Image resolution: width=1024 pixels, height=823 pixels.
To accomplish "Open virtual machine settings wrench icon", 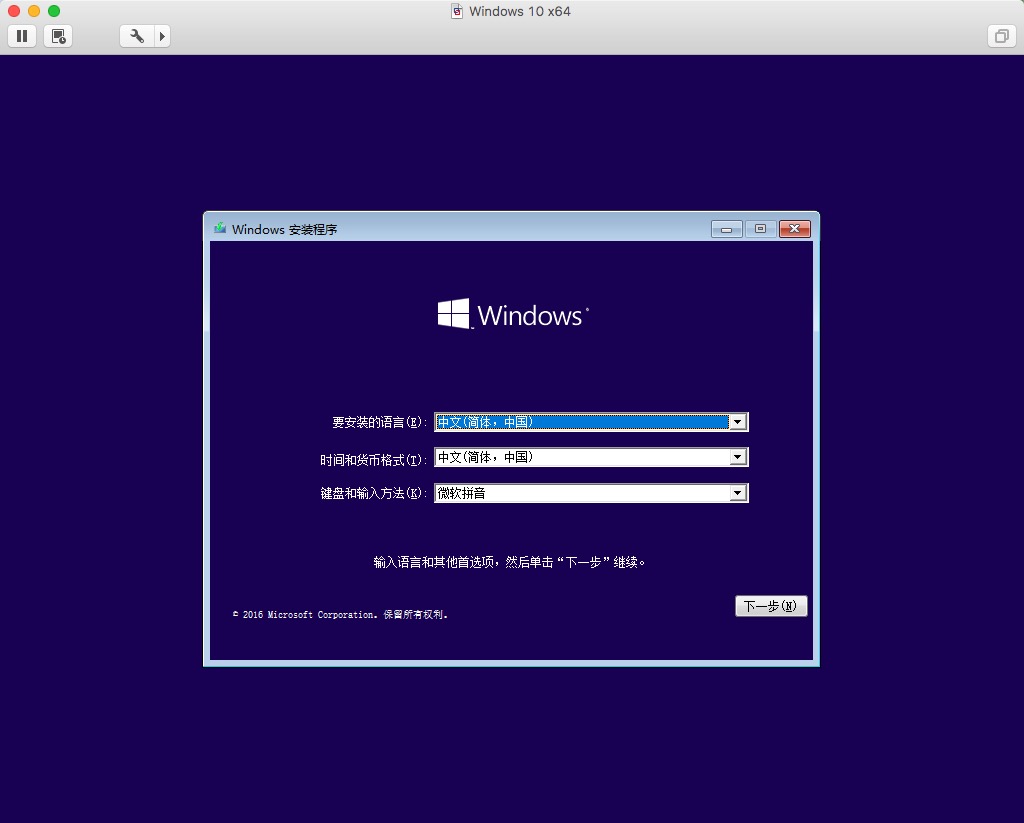I will 137,36.
